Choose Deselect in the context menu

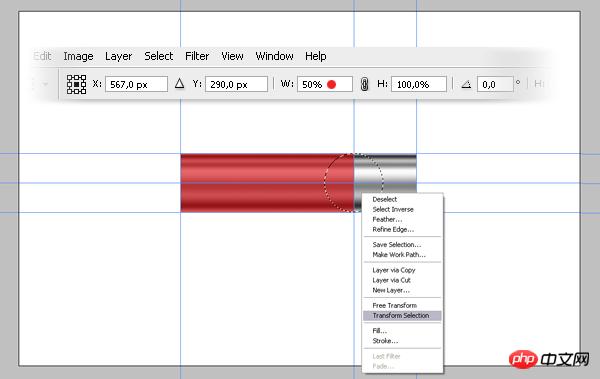tap(385, 199)
